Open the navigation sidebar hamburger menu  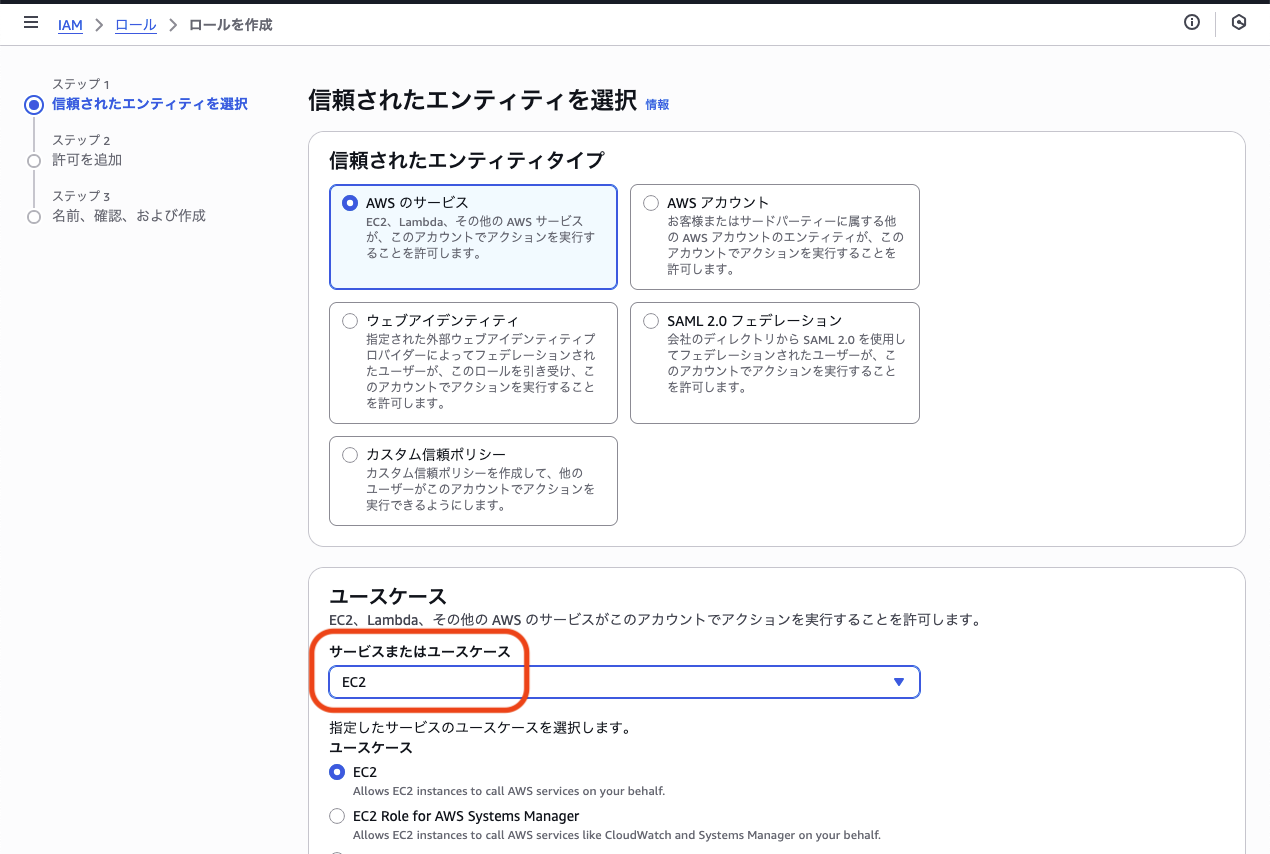[30, 23]
